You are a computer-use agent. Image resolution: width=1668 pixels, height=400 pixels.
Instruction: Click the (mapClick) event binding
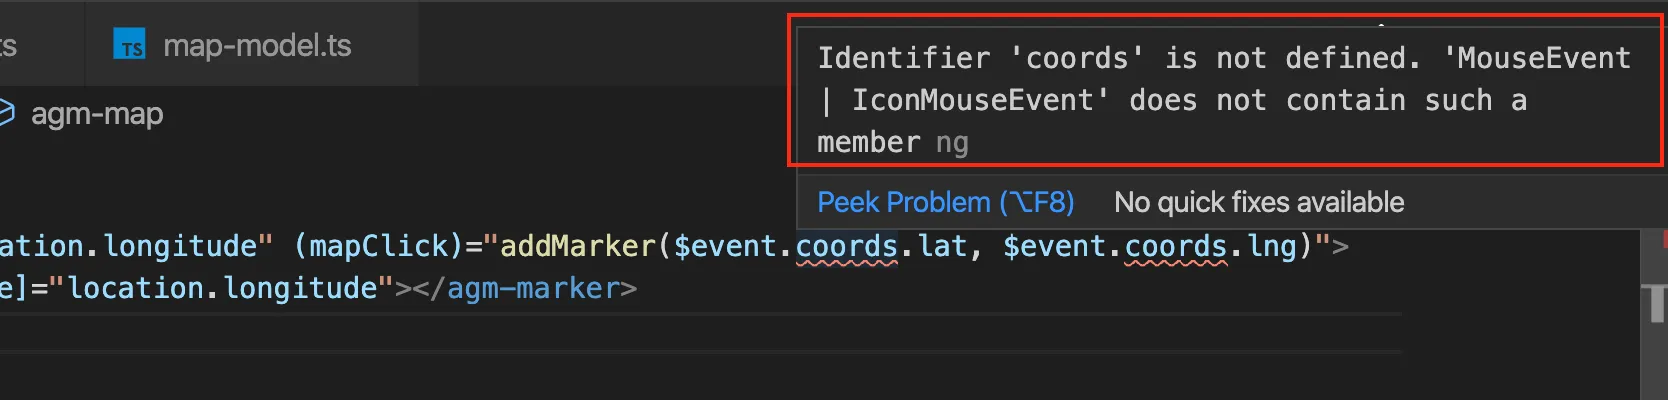tap(379, 246)
